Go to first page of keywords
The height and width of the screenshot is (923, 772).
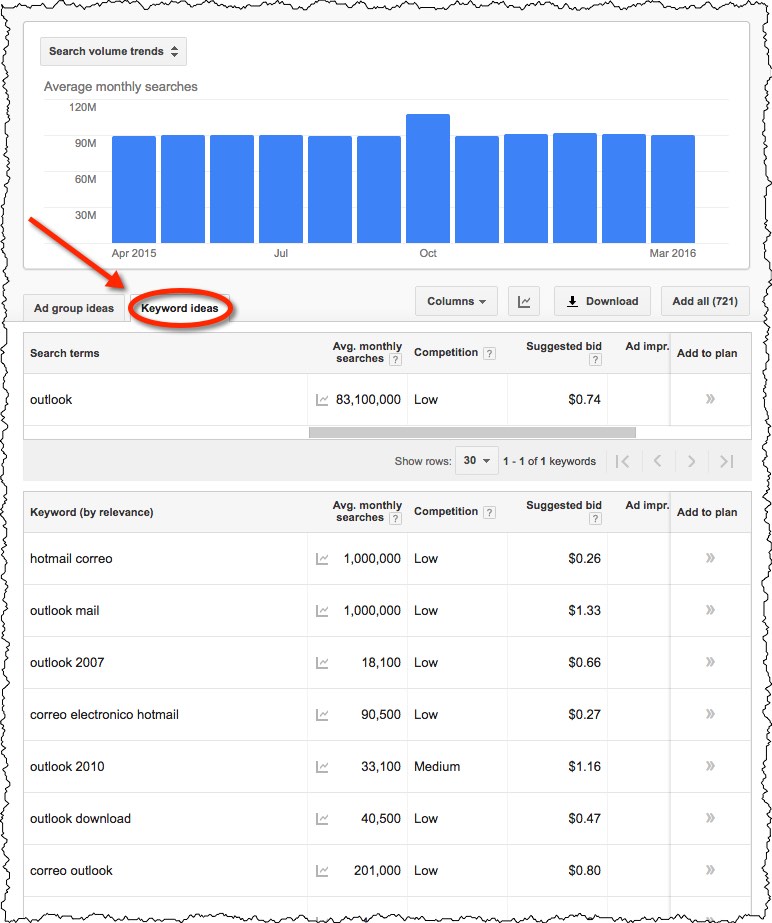(622, 461)
